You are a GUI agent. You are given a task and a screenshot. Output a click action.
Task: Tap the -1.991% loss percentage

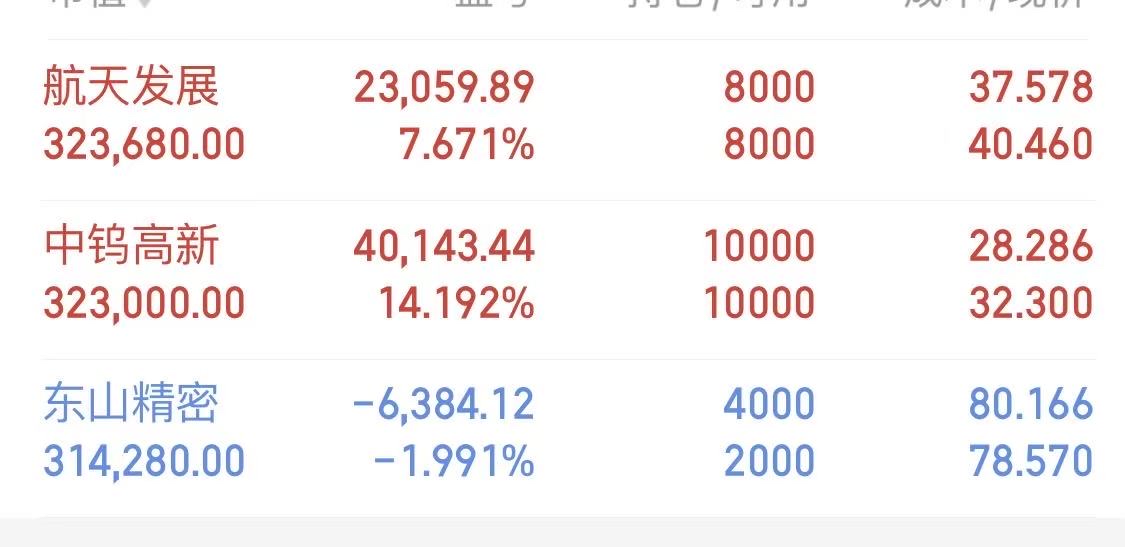(x=454, y=461)
